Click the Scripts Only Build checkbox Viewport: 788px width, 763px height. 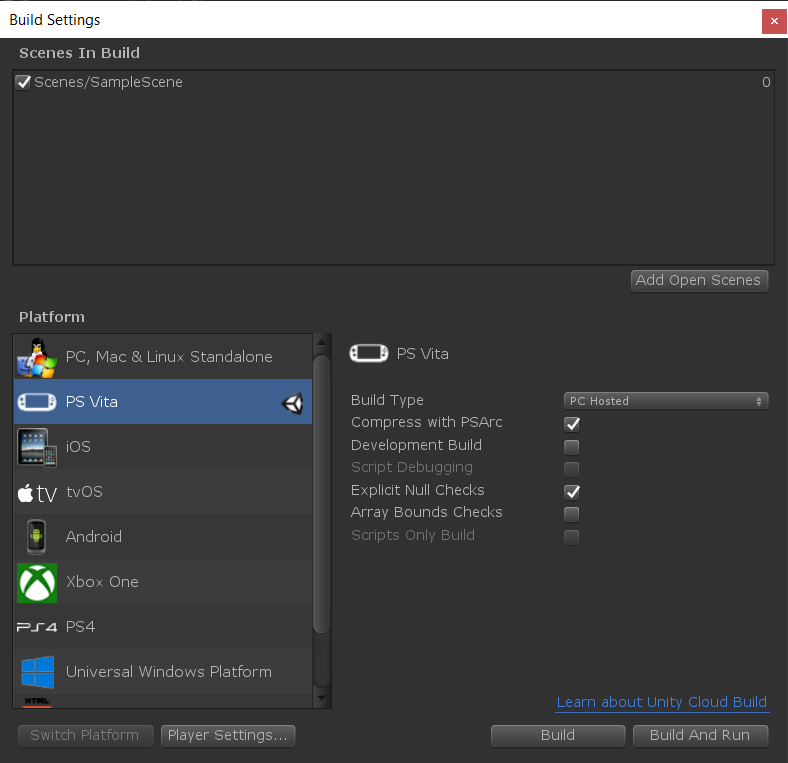point(571,537)
